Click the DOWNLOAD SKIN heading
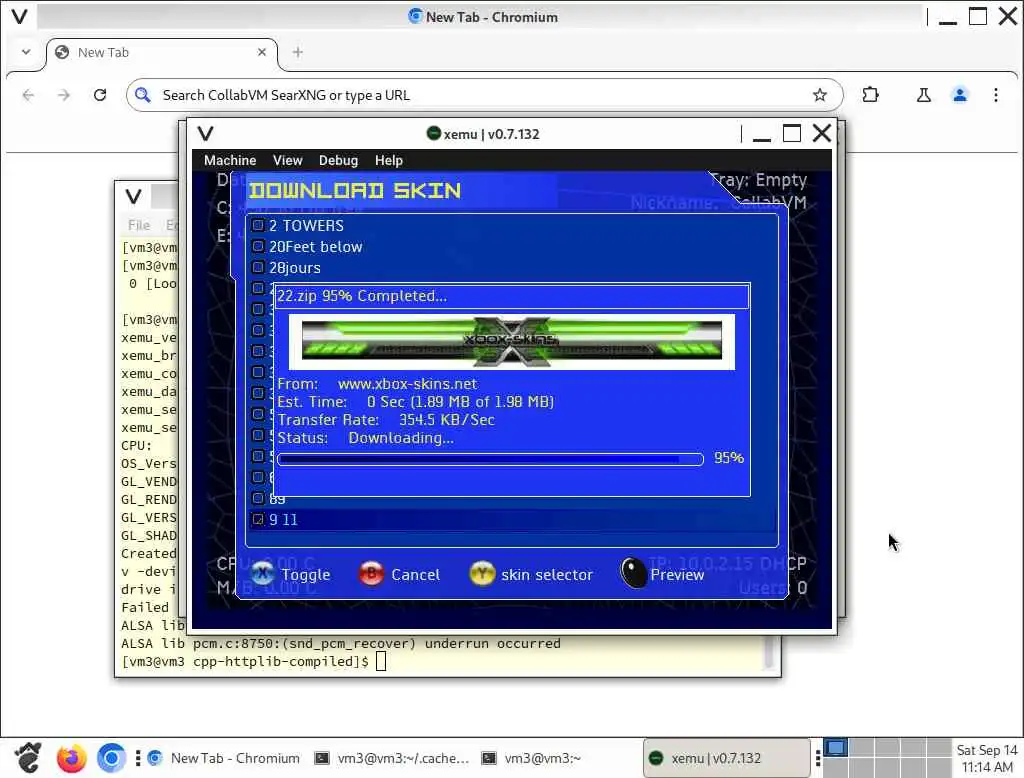Viewport: 1024px width, 778px height. (x=355, y=191)
